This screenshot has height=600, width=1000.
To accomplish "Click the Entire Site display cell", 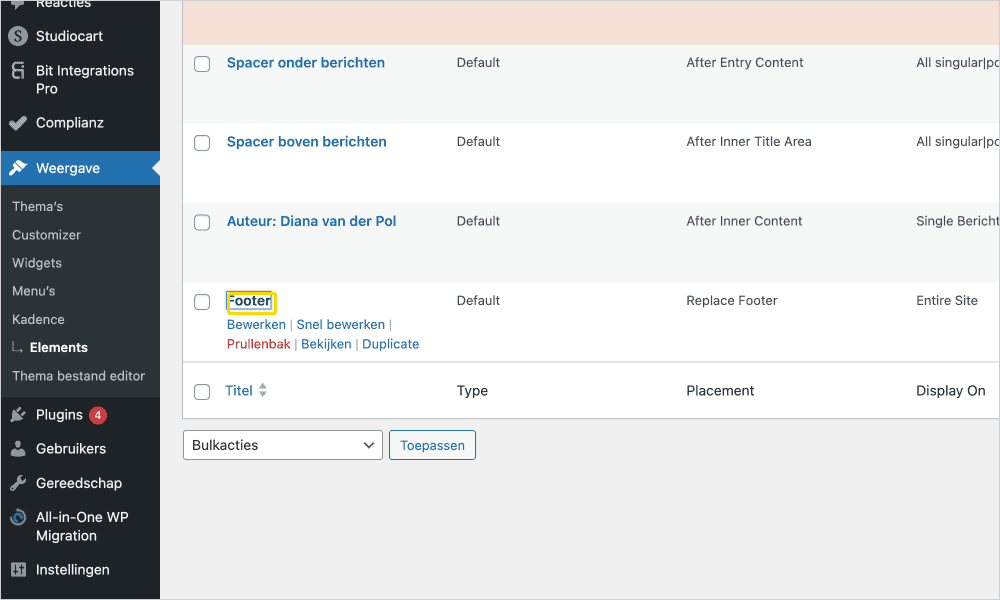I will 947,301.
